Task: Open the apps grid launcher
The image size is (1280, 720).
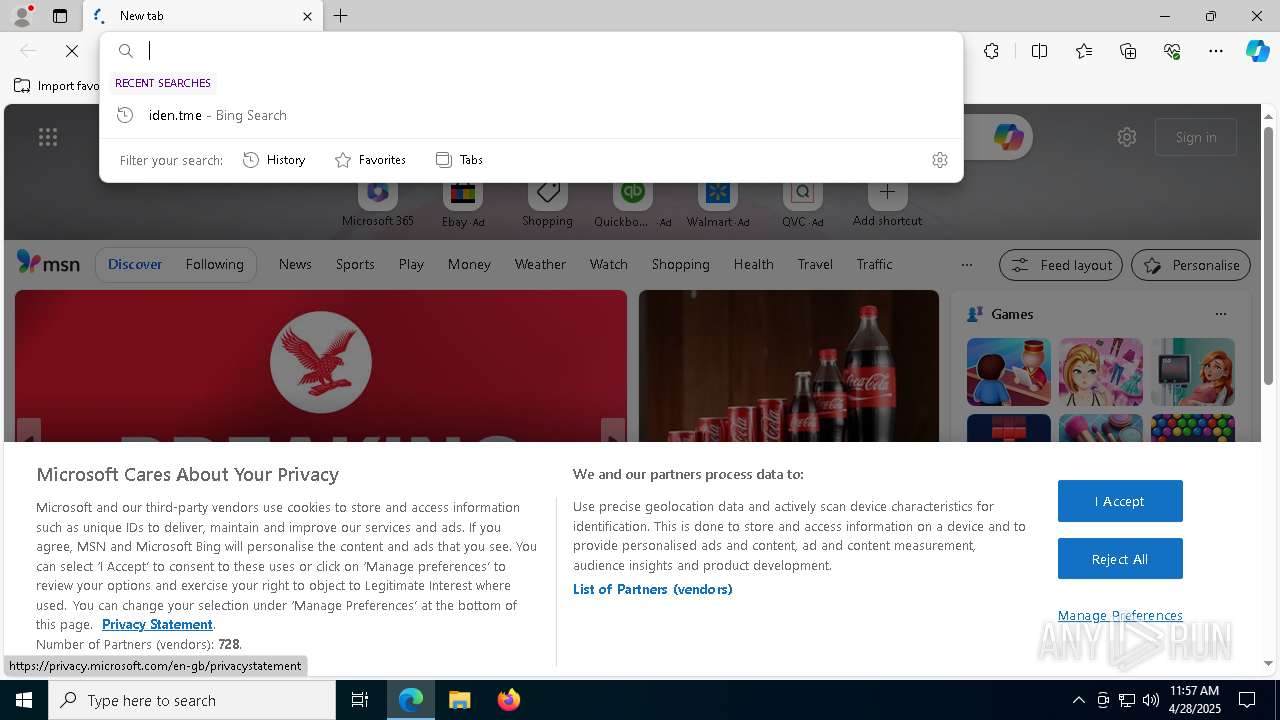Action: click(48, 137)
